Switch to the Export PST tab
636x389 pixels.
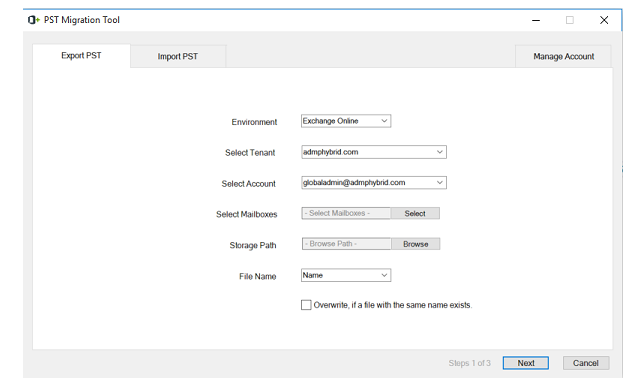(81, 56)
